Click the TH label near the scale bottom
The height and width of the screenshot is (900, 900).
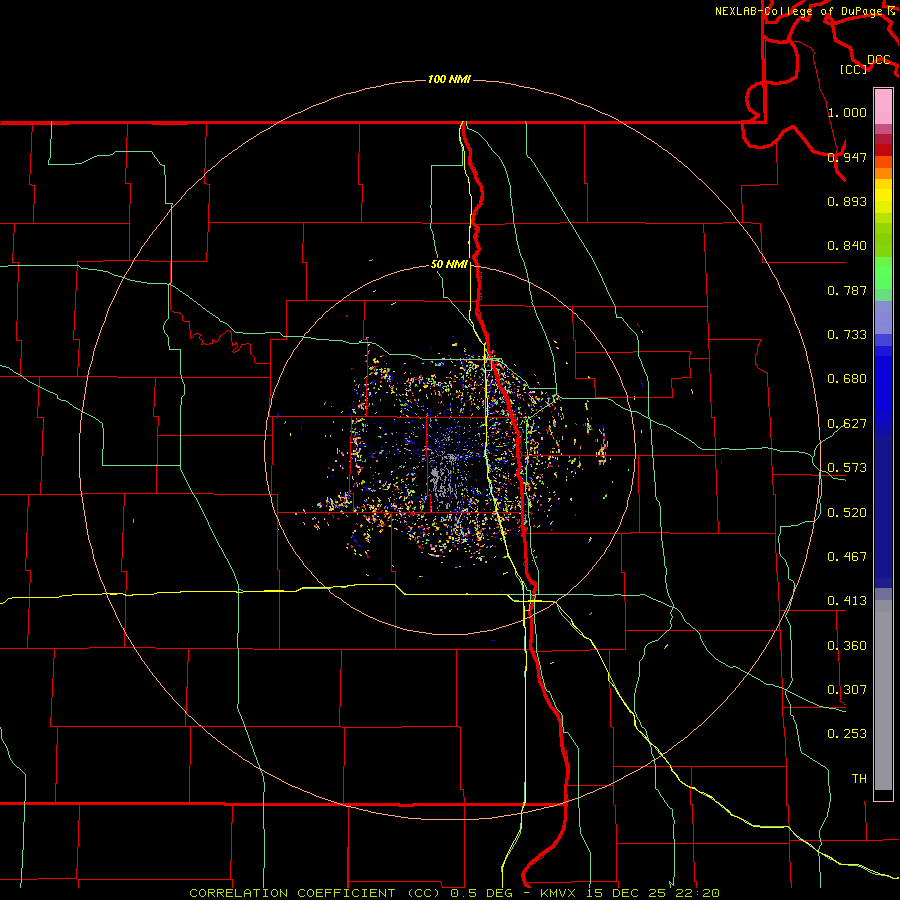click(859, 779)
